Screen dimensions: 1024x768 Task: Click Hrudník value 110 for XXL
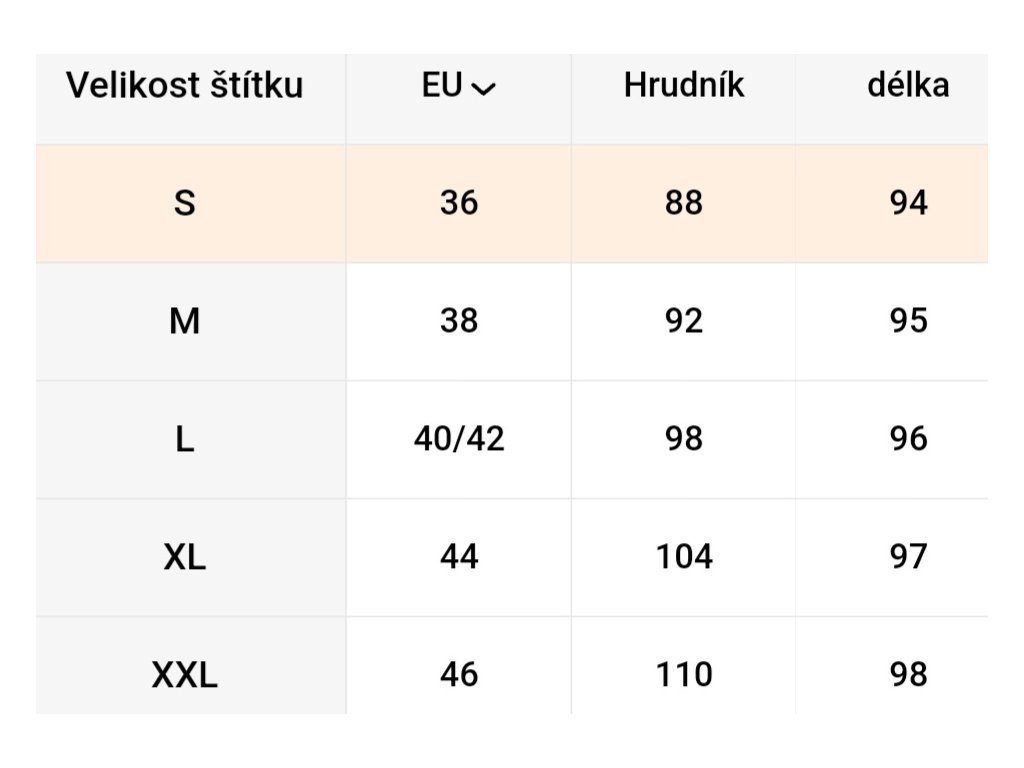[684, 675]
